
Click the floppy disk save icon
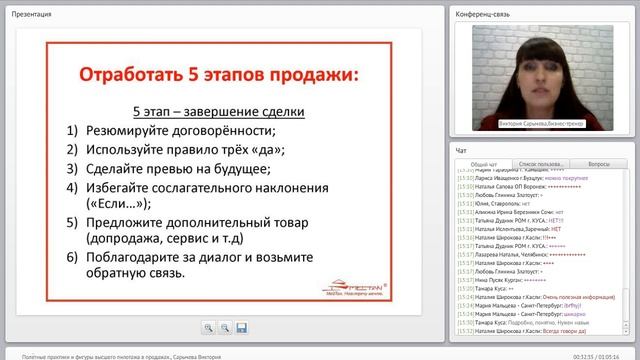[x=242, y=328]
